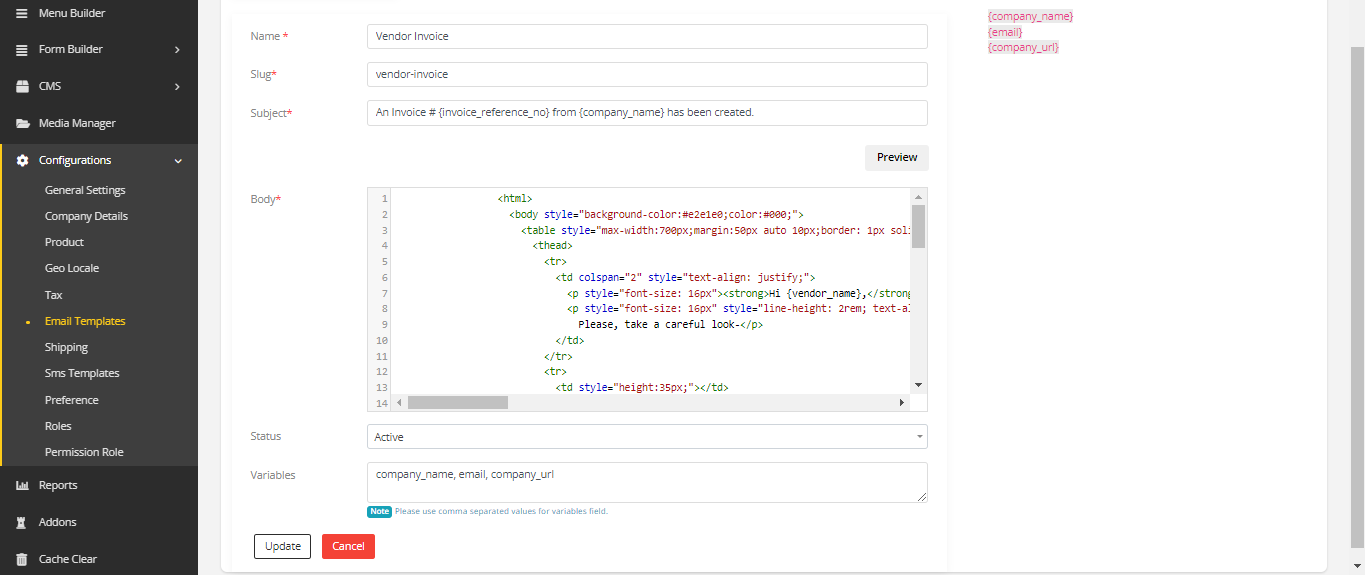The width and height of the screenshot is (1365, 575).
Task: Focus the Slug field vendor-invoice
Action: (x=647, y=74)
